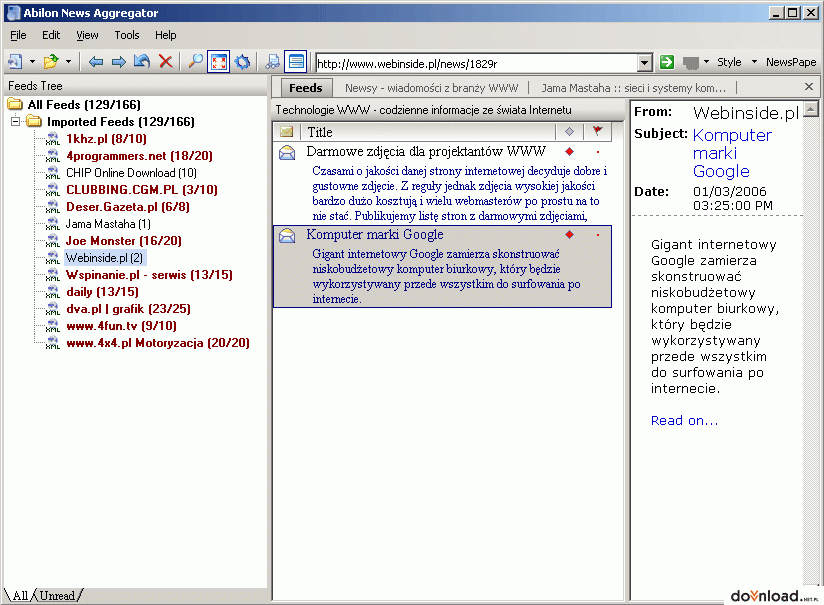The image size is (824, 605).
Task: Click the open folder toolbar icon
Action: pos(51,62)
